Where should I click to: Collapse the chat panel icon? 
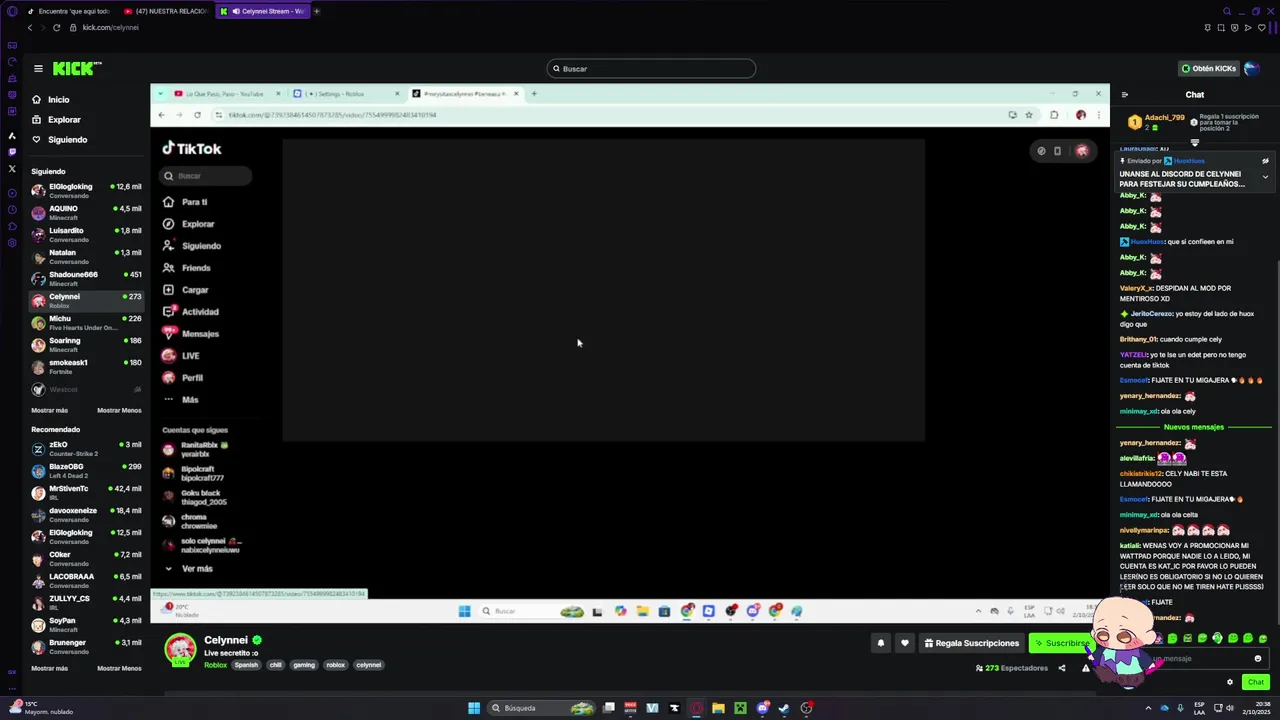pos(1125,95)
